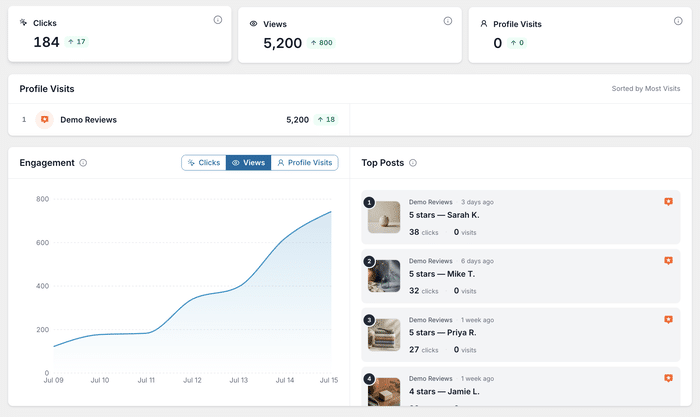This screenshot has height=417, width=700.
Task: Open the info icon next to Top Posts
Action: (413, 163)
